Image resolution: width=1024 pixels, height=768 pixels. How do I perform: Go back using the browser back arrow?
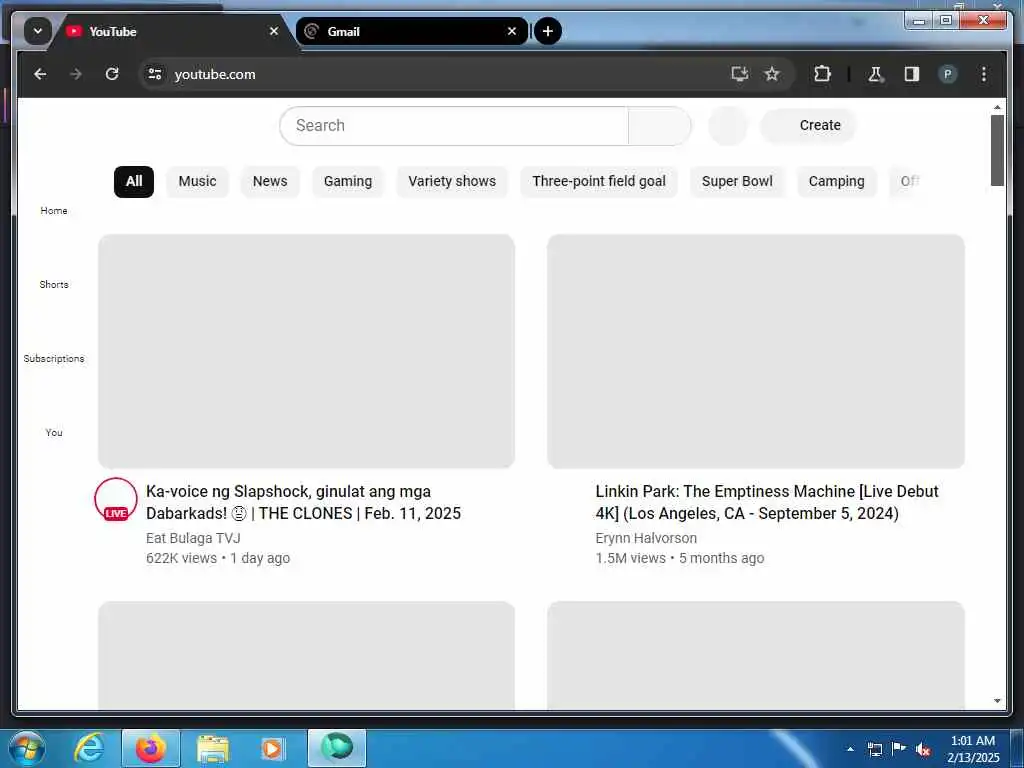coord(40,74)
